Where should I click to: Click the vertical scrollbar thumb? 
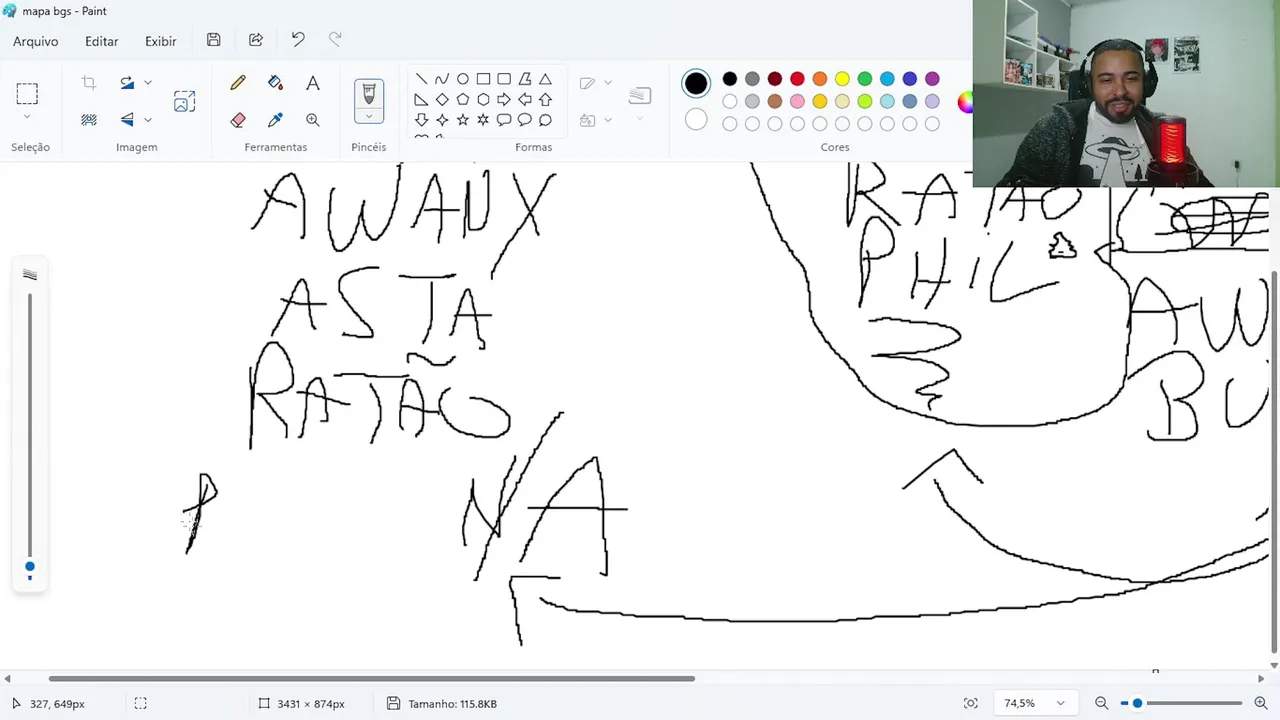(x=1273, y=461)
